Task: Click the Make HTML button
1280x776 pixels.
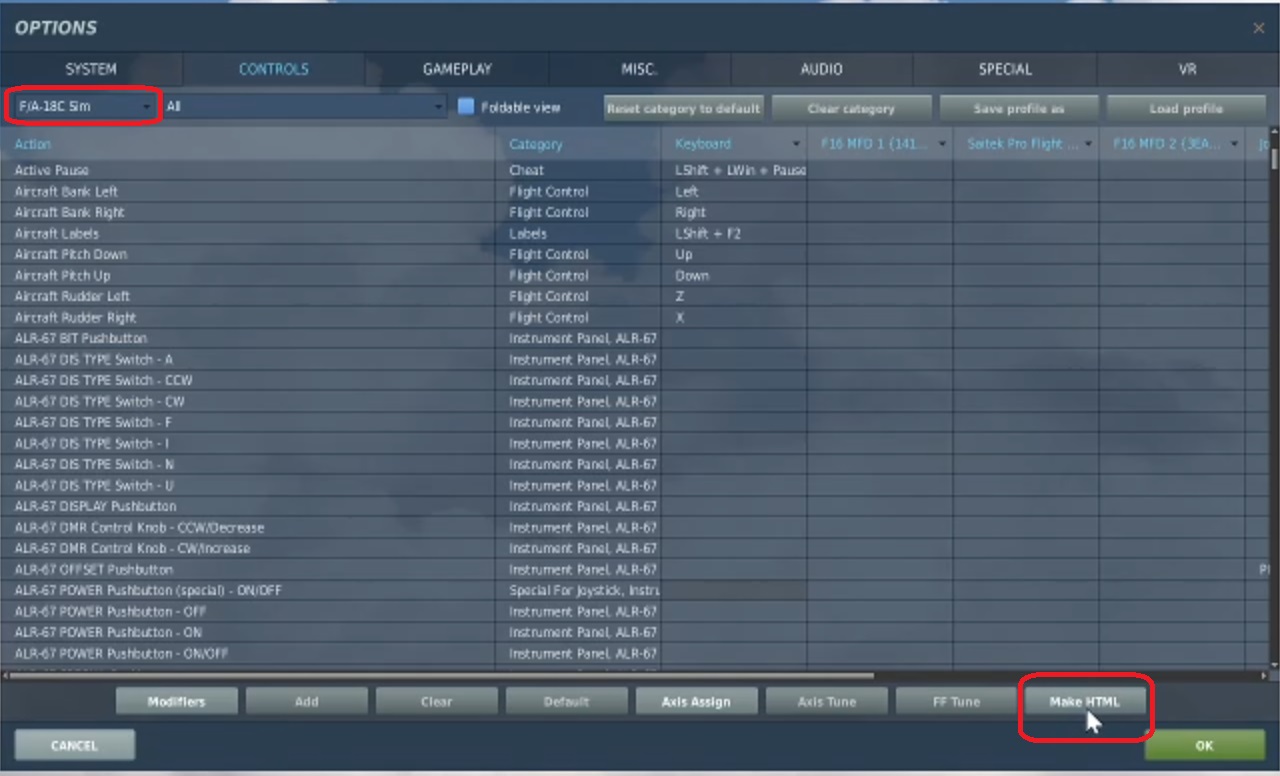Action: pos(1084,702)
